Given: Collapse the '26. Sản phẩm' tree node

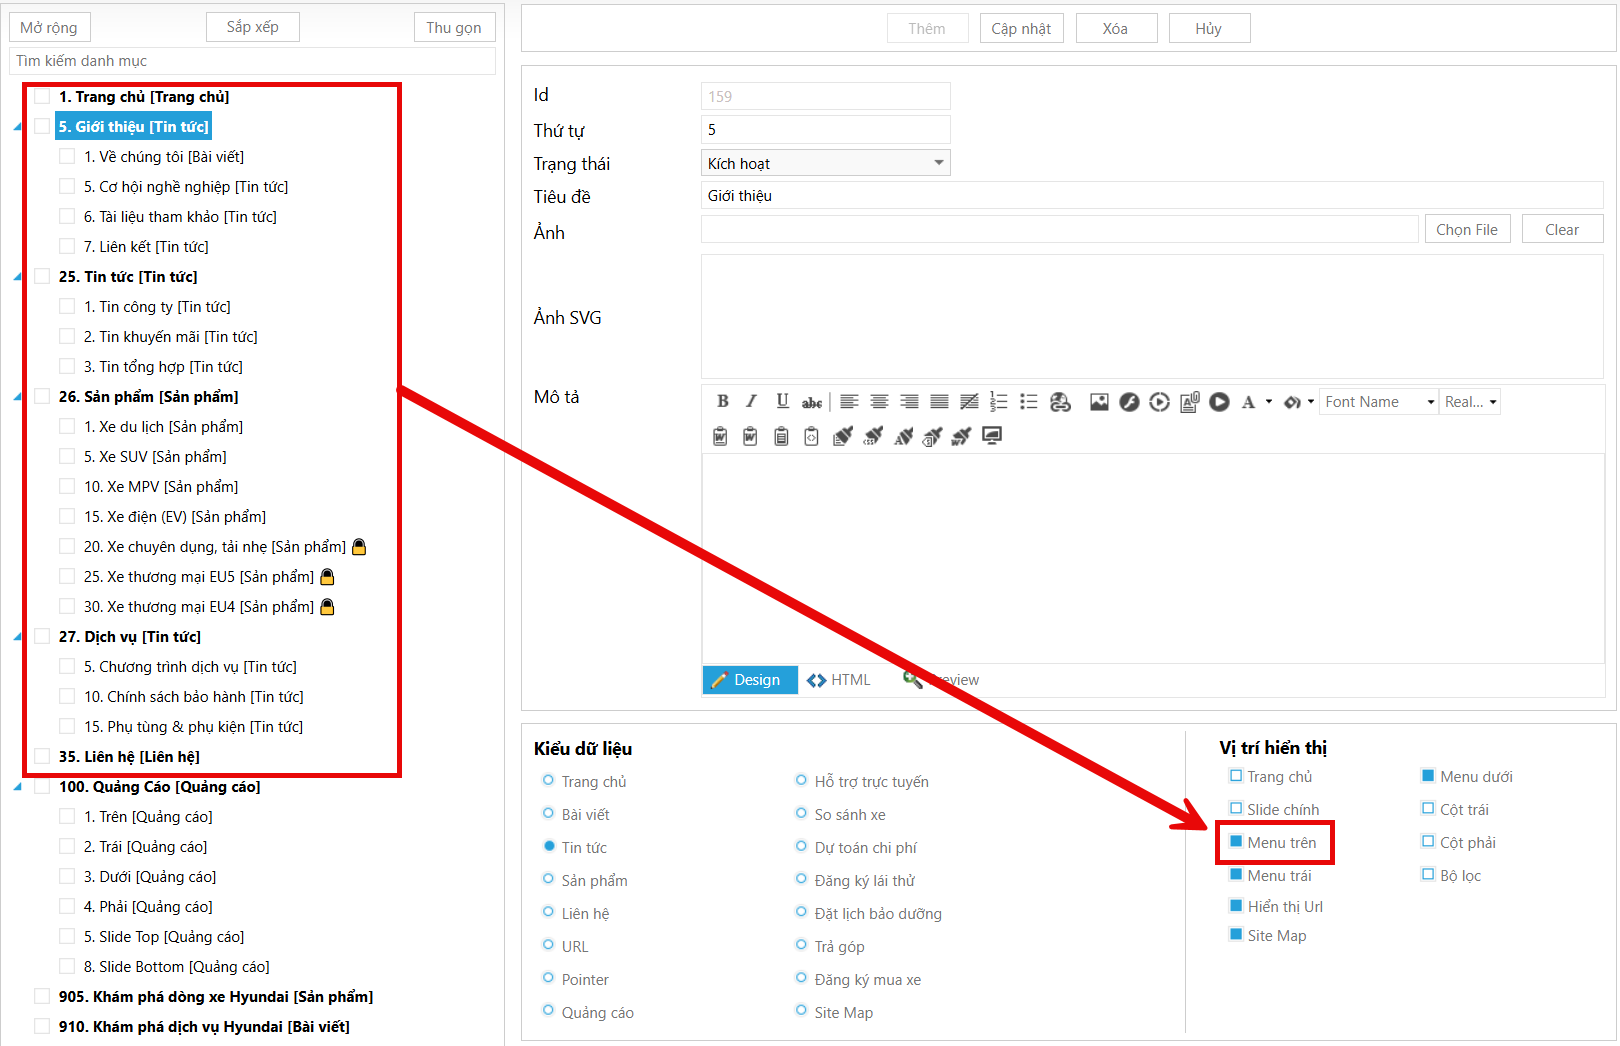Looking at the screenshot, I should (17, 397).
